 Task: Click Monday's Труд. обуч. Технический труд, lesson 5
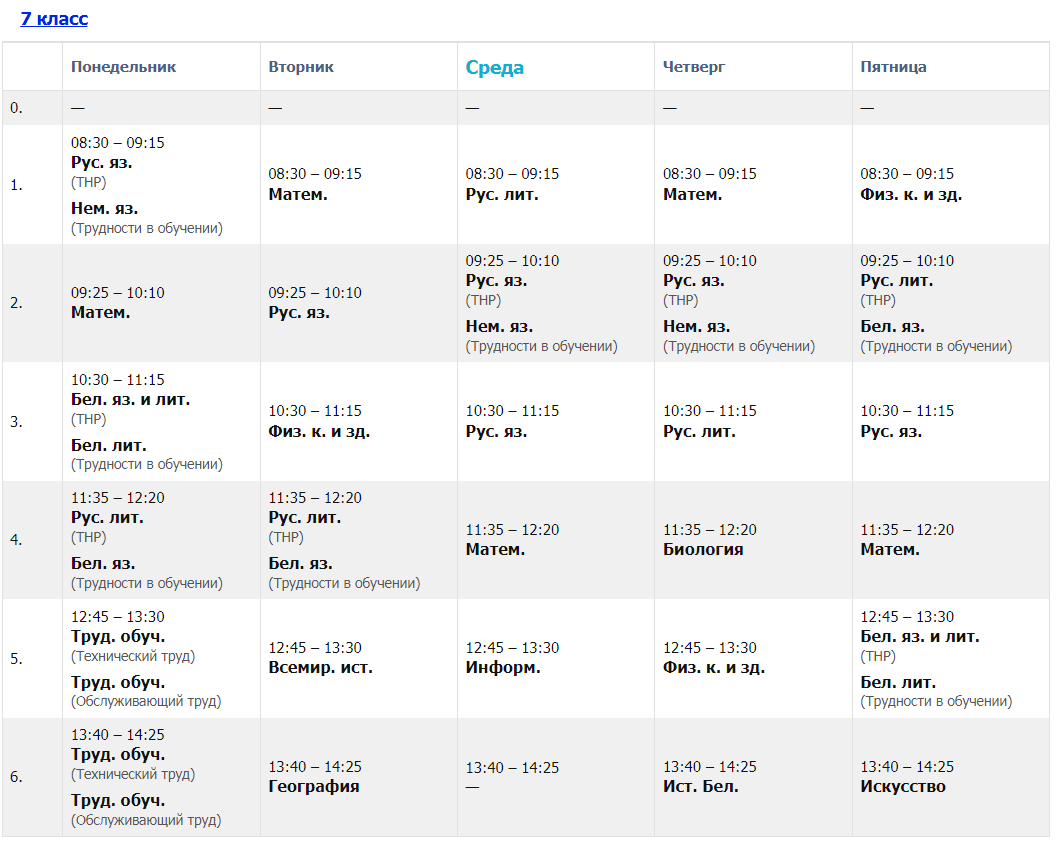(118, 637)
